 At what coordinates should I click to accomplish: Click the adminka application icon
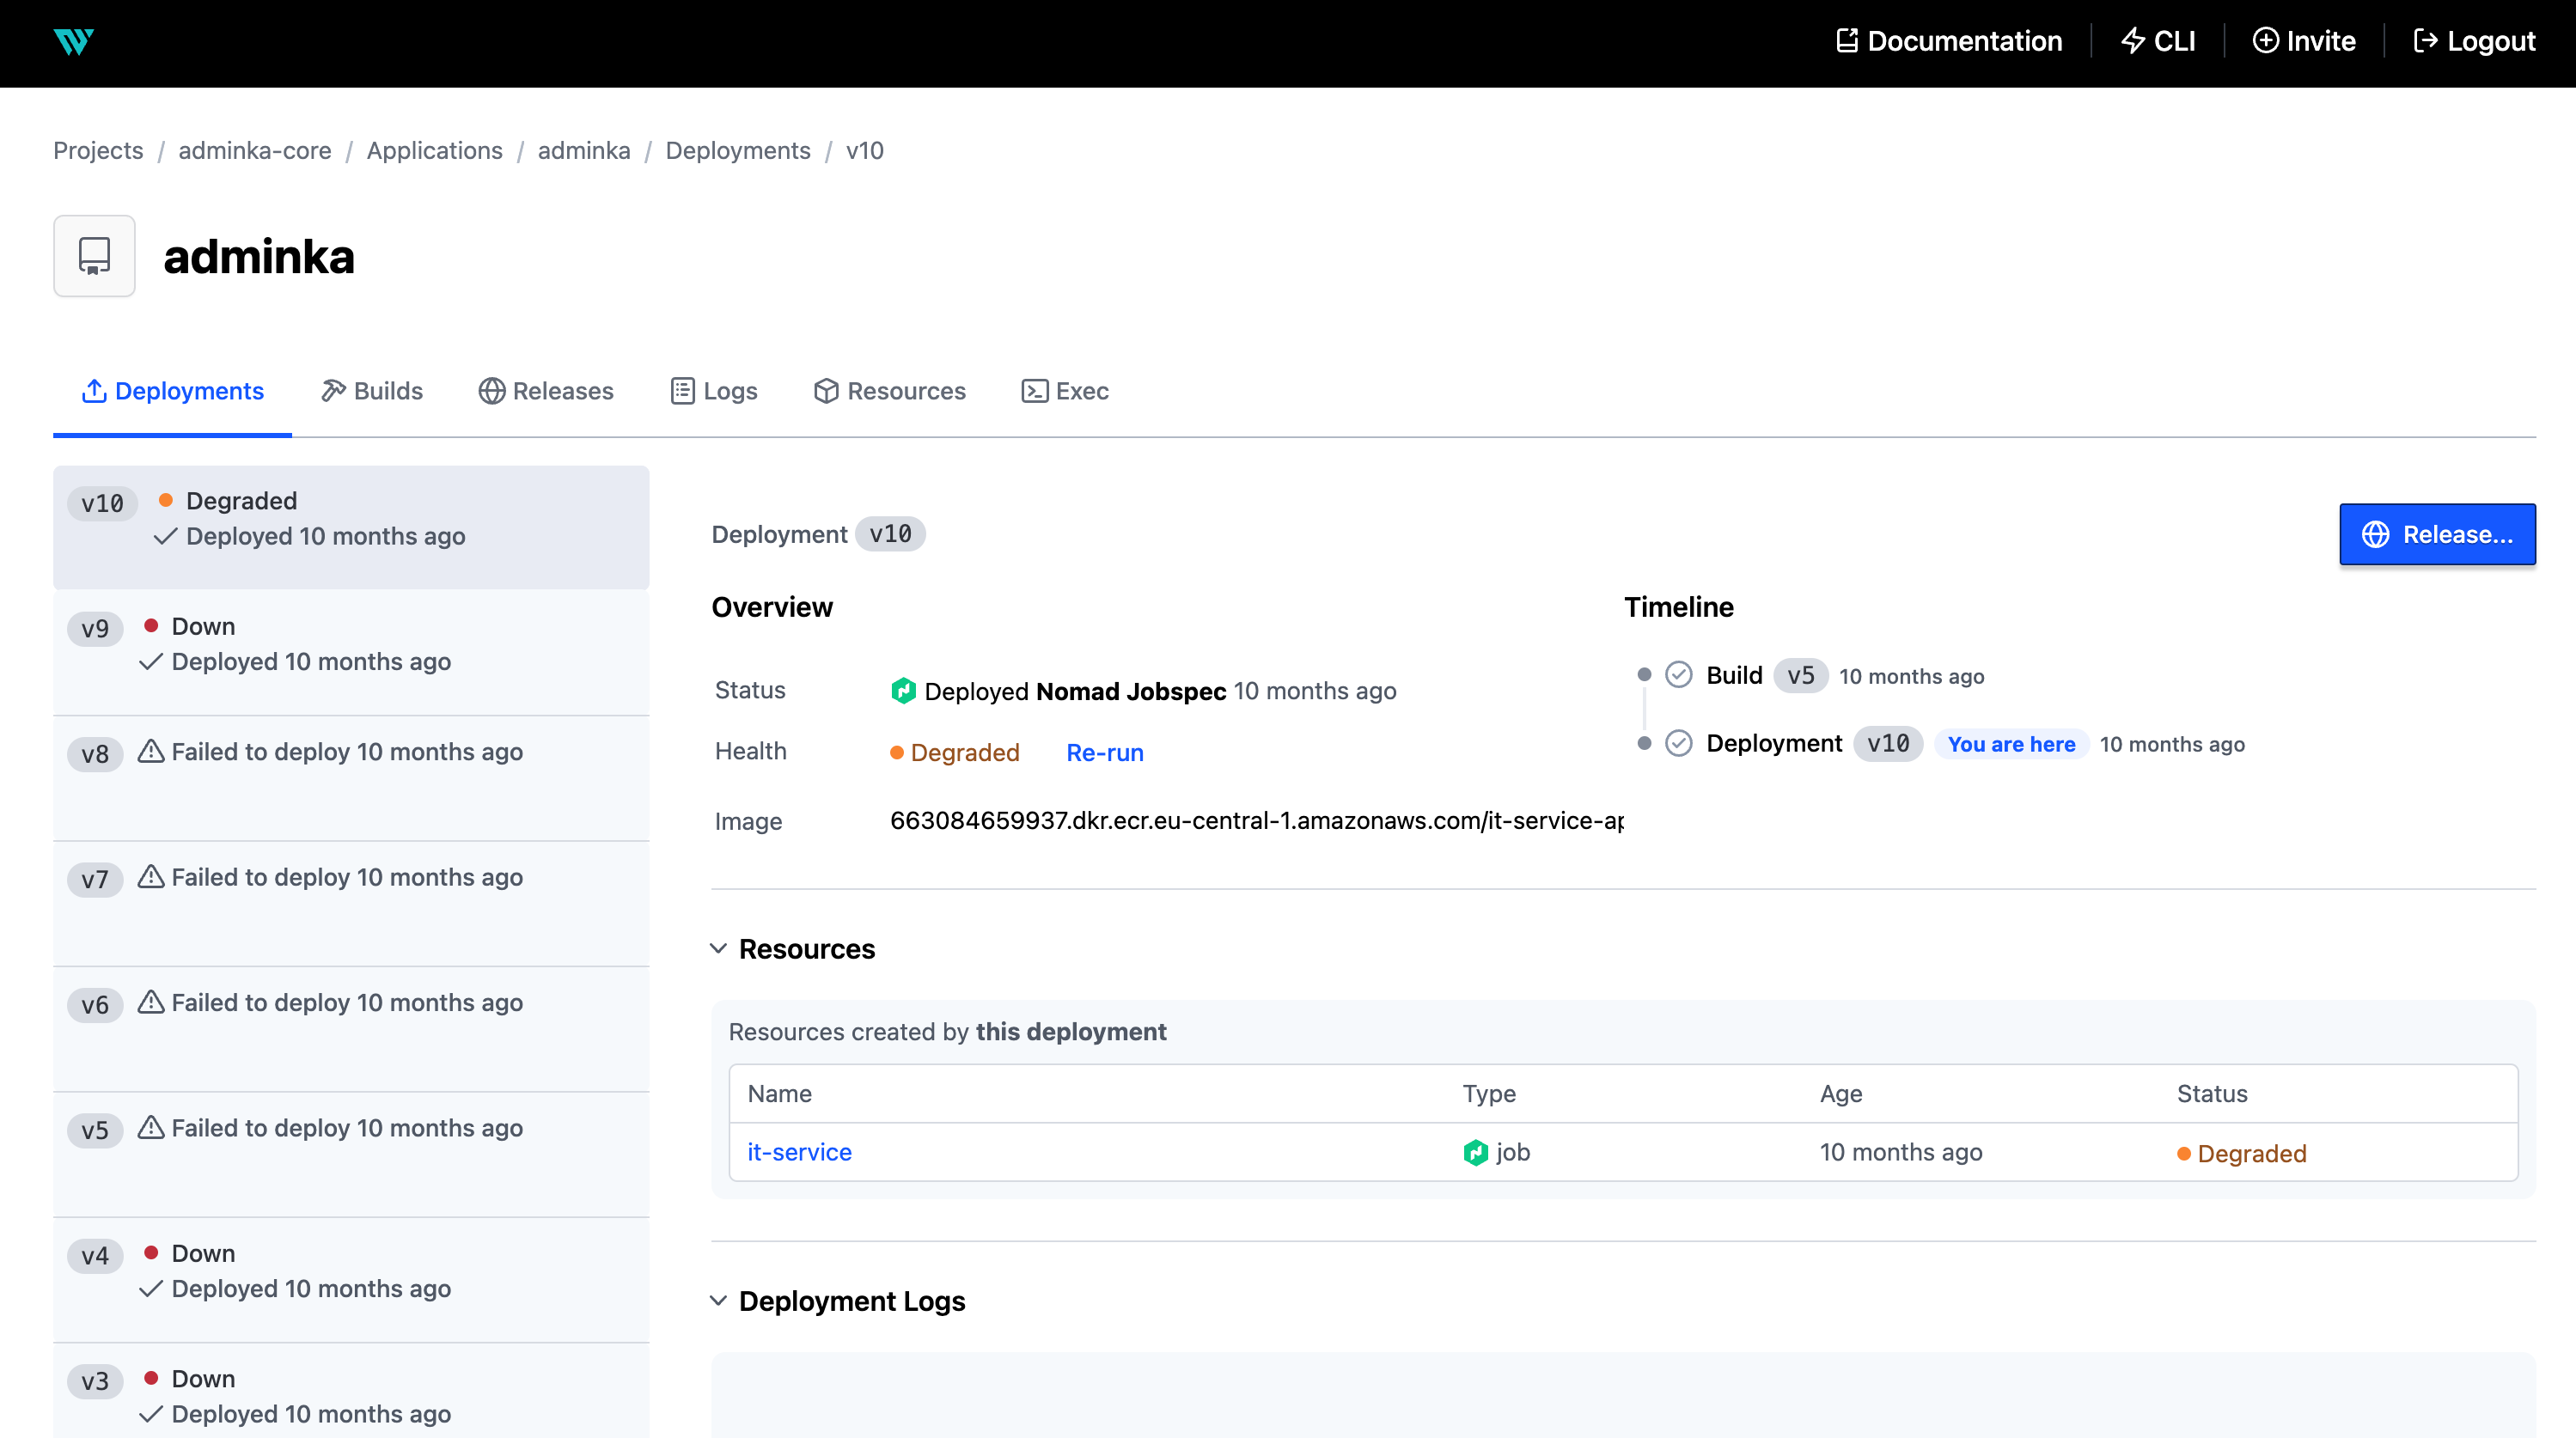pos(94,256)
